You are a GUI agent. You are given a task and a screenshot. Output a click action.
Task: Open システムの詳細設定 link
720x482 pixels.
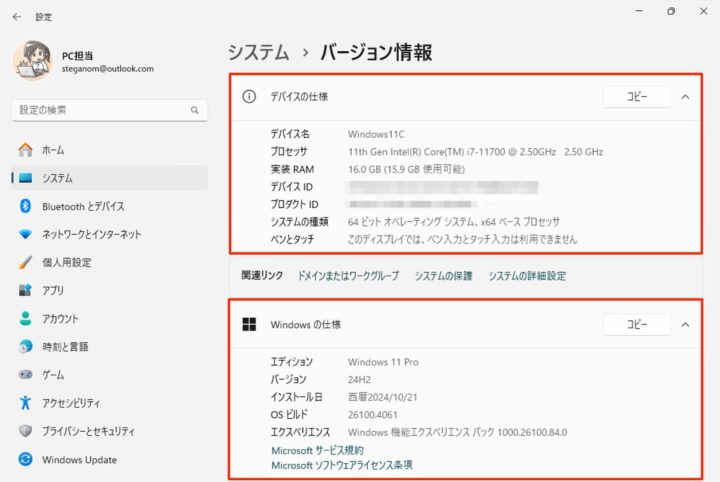pyautogui.click(x=527, y=275)
